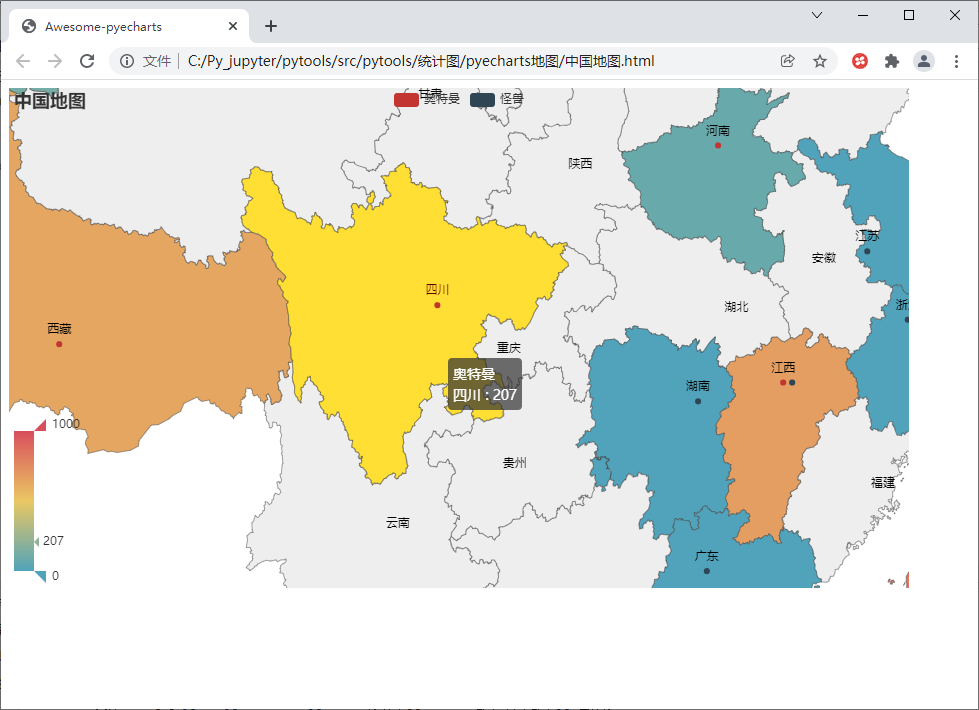The height and width of the screenshot is (710, 979).
Task: Reload the page with refresh icon
Action: point(87,61)
